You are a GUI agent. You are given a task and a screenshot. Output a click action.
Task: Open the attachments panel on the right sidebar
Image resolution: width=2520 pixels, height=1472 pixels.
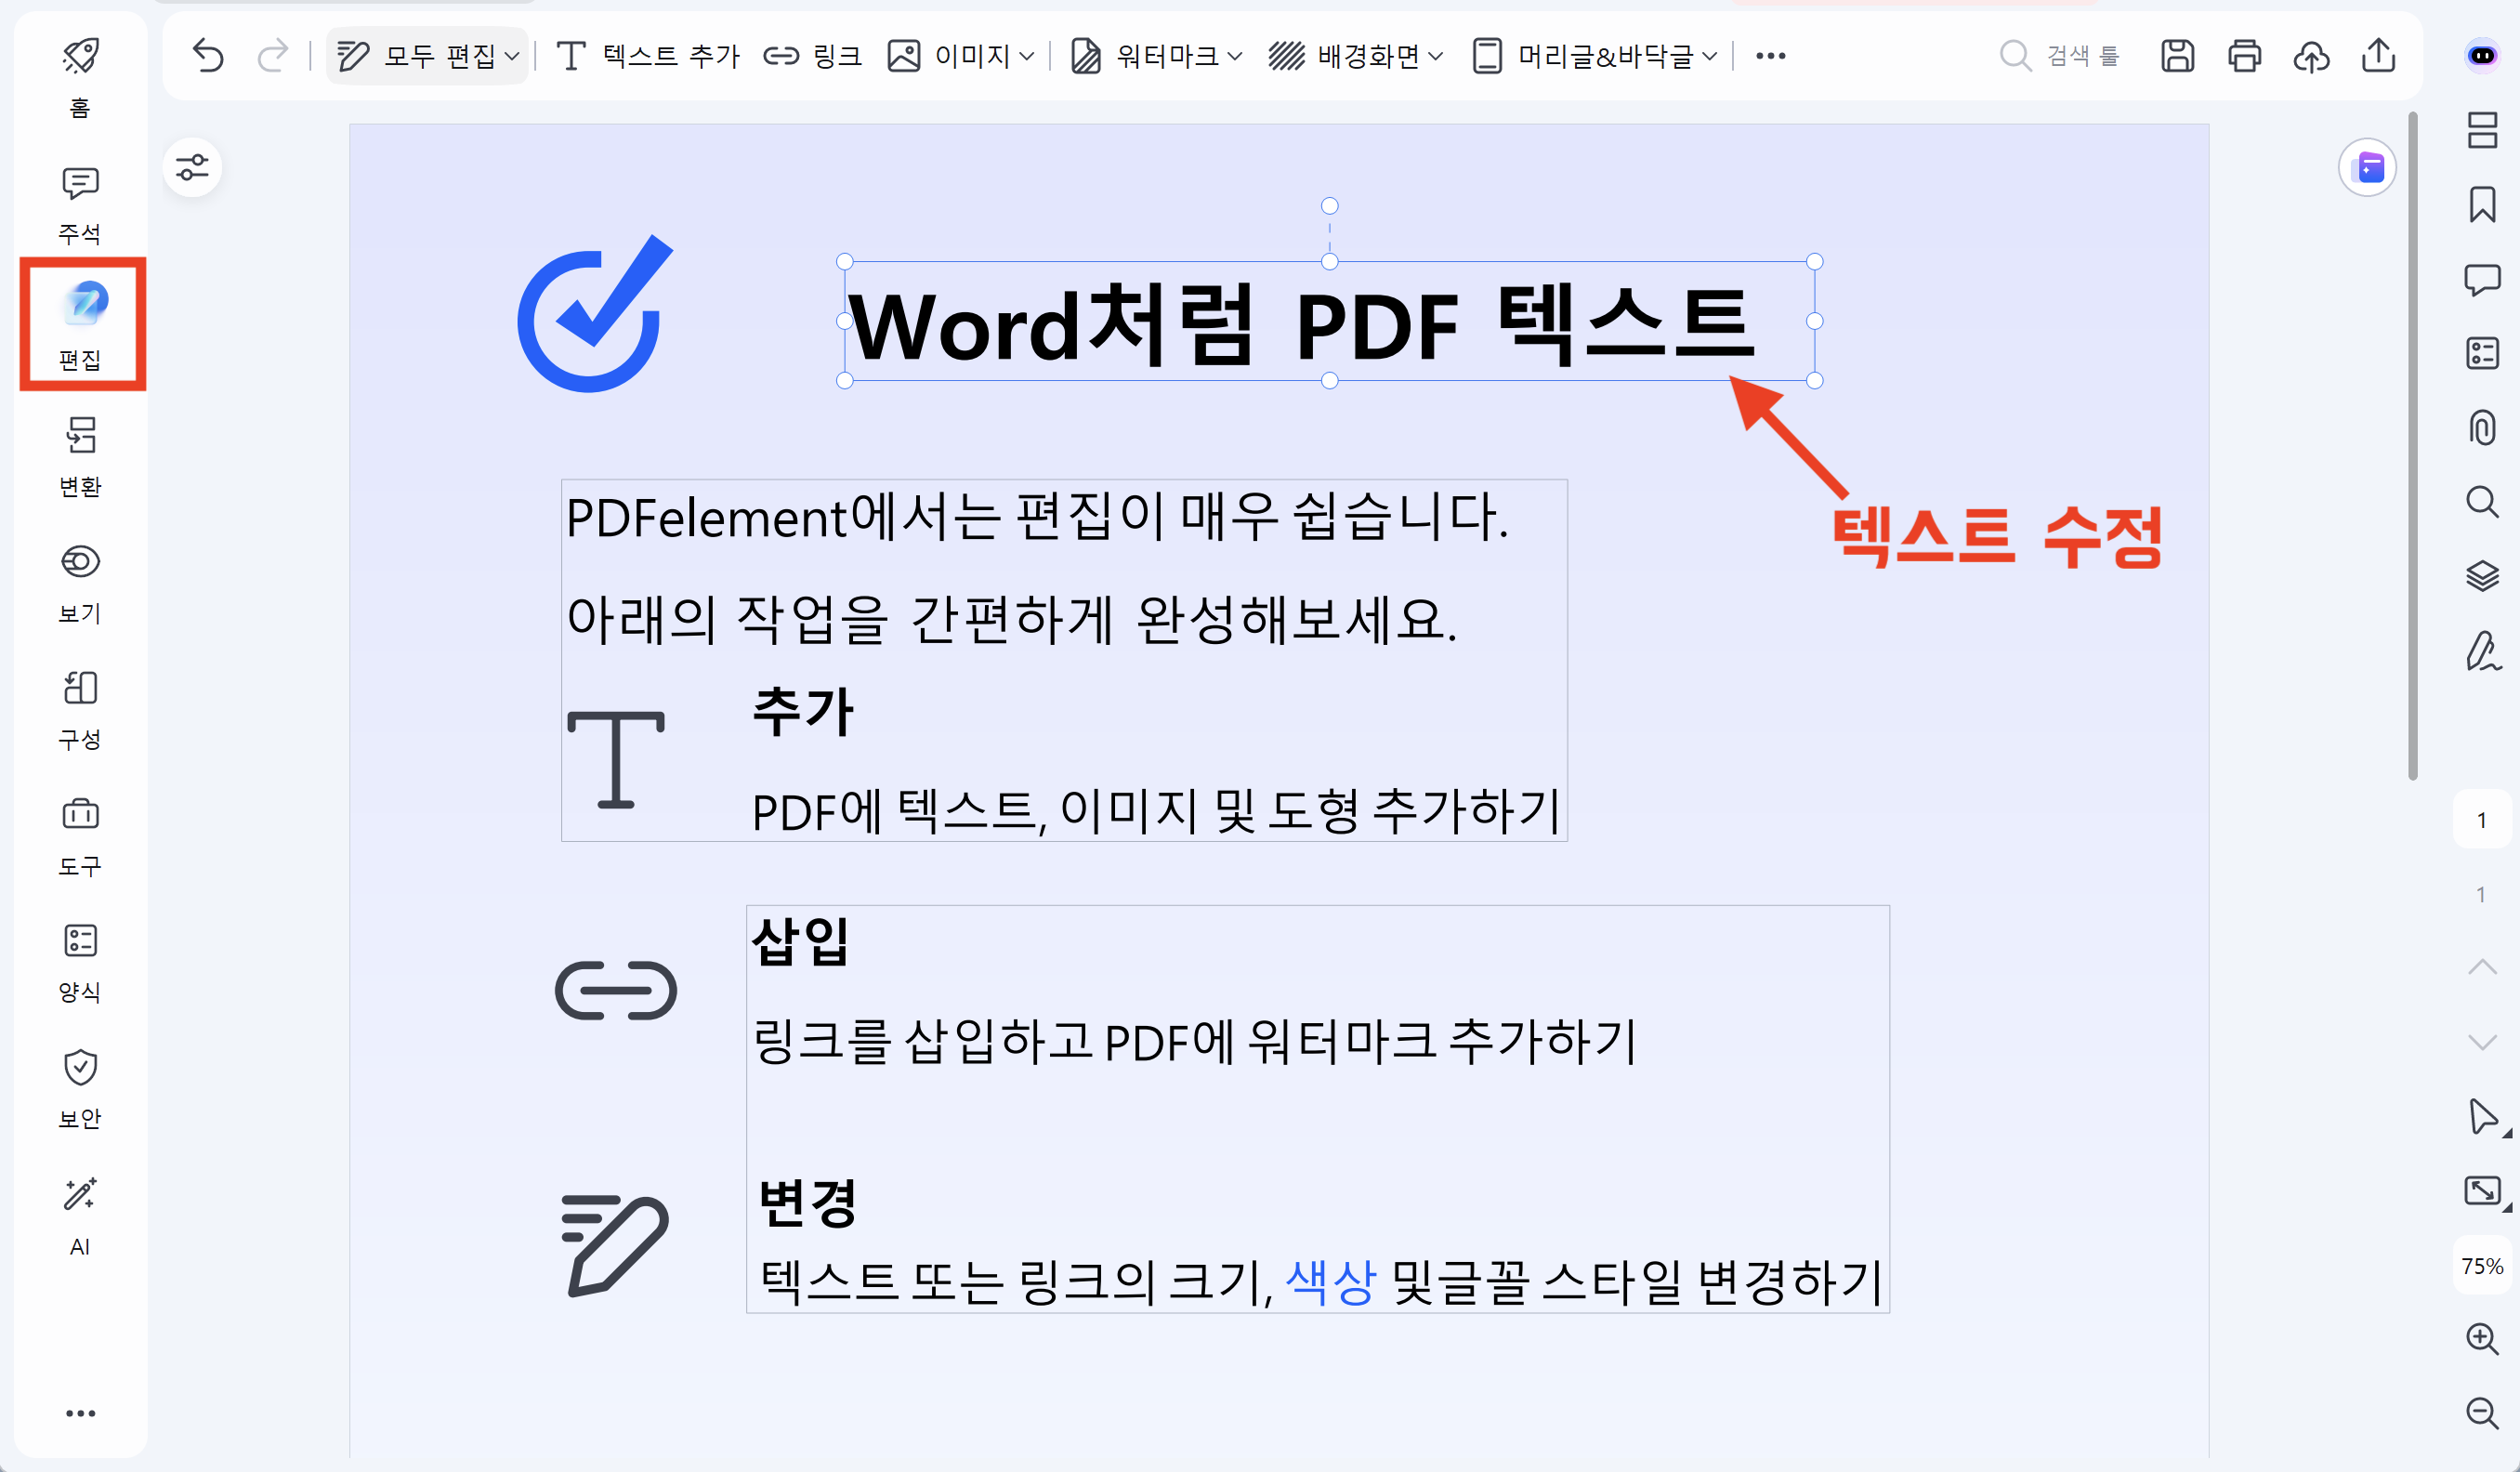pos(2483,428)
